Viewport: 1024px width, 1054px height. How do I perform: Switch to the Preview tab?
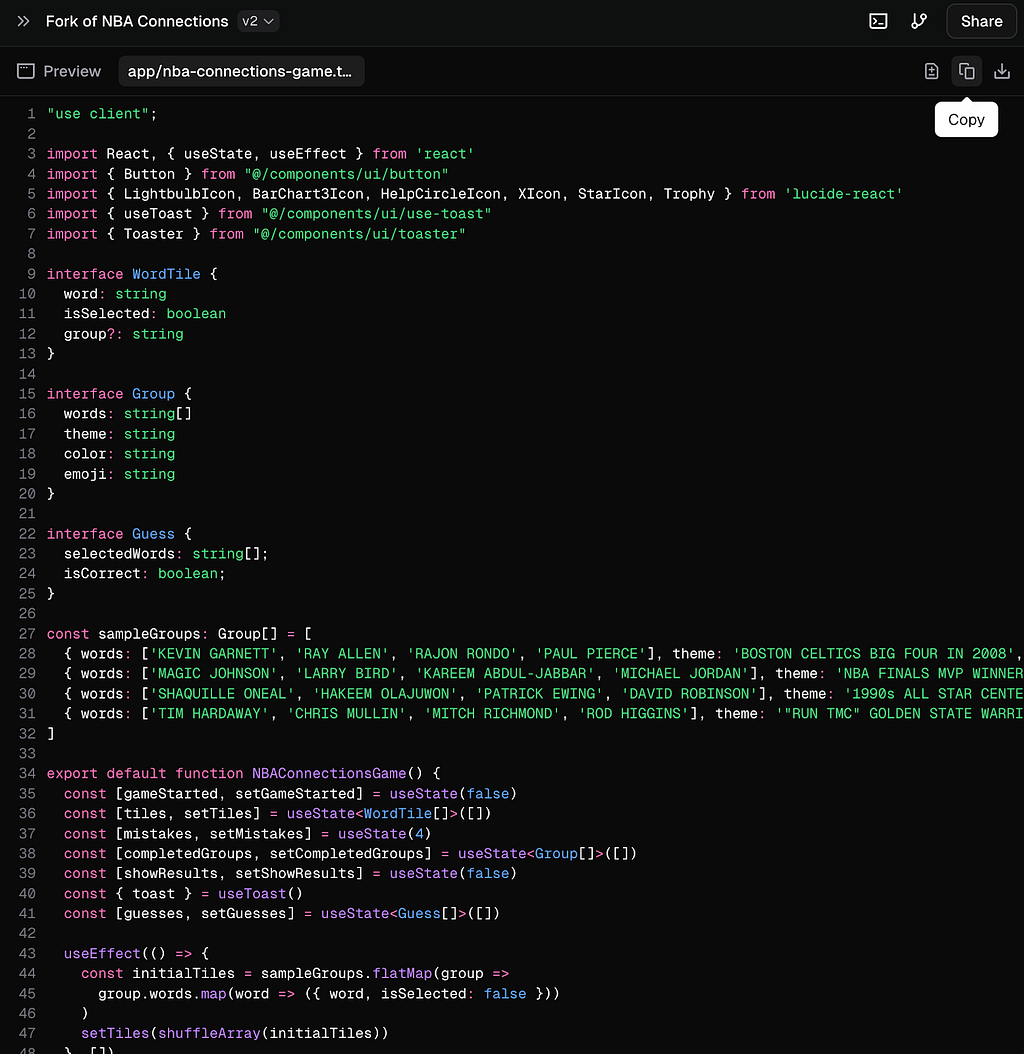[x=59, y=71]
